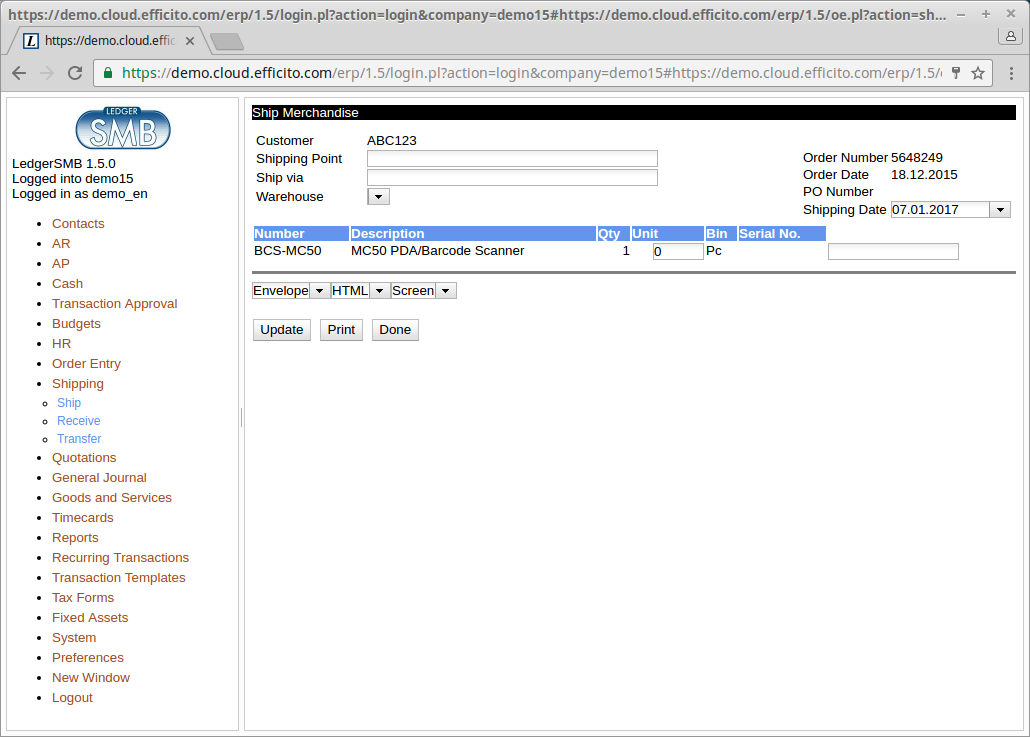Click the Shipping Point text field
This screenshot has height=737, width=1030.
[512, 159]
